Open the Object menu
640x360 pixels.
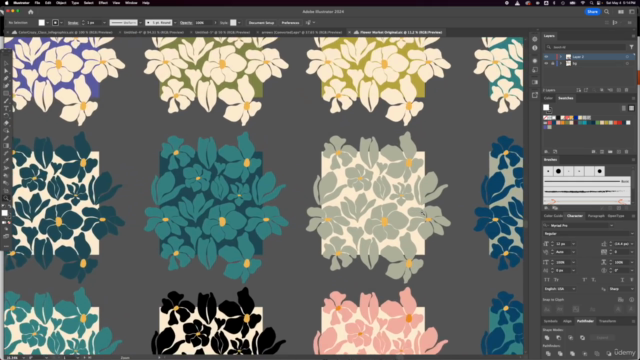click(61, 3)
